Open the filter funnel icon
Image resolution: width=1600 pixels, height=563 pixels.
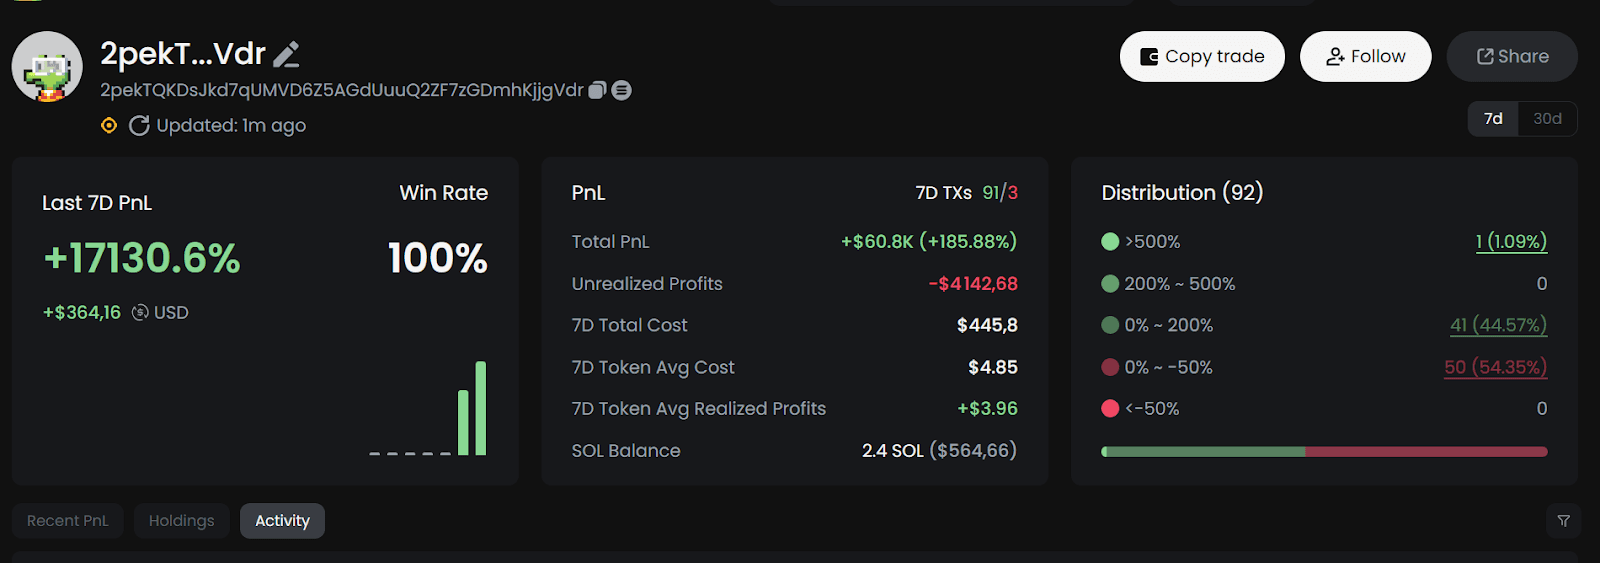1563,521
